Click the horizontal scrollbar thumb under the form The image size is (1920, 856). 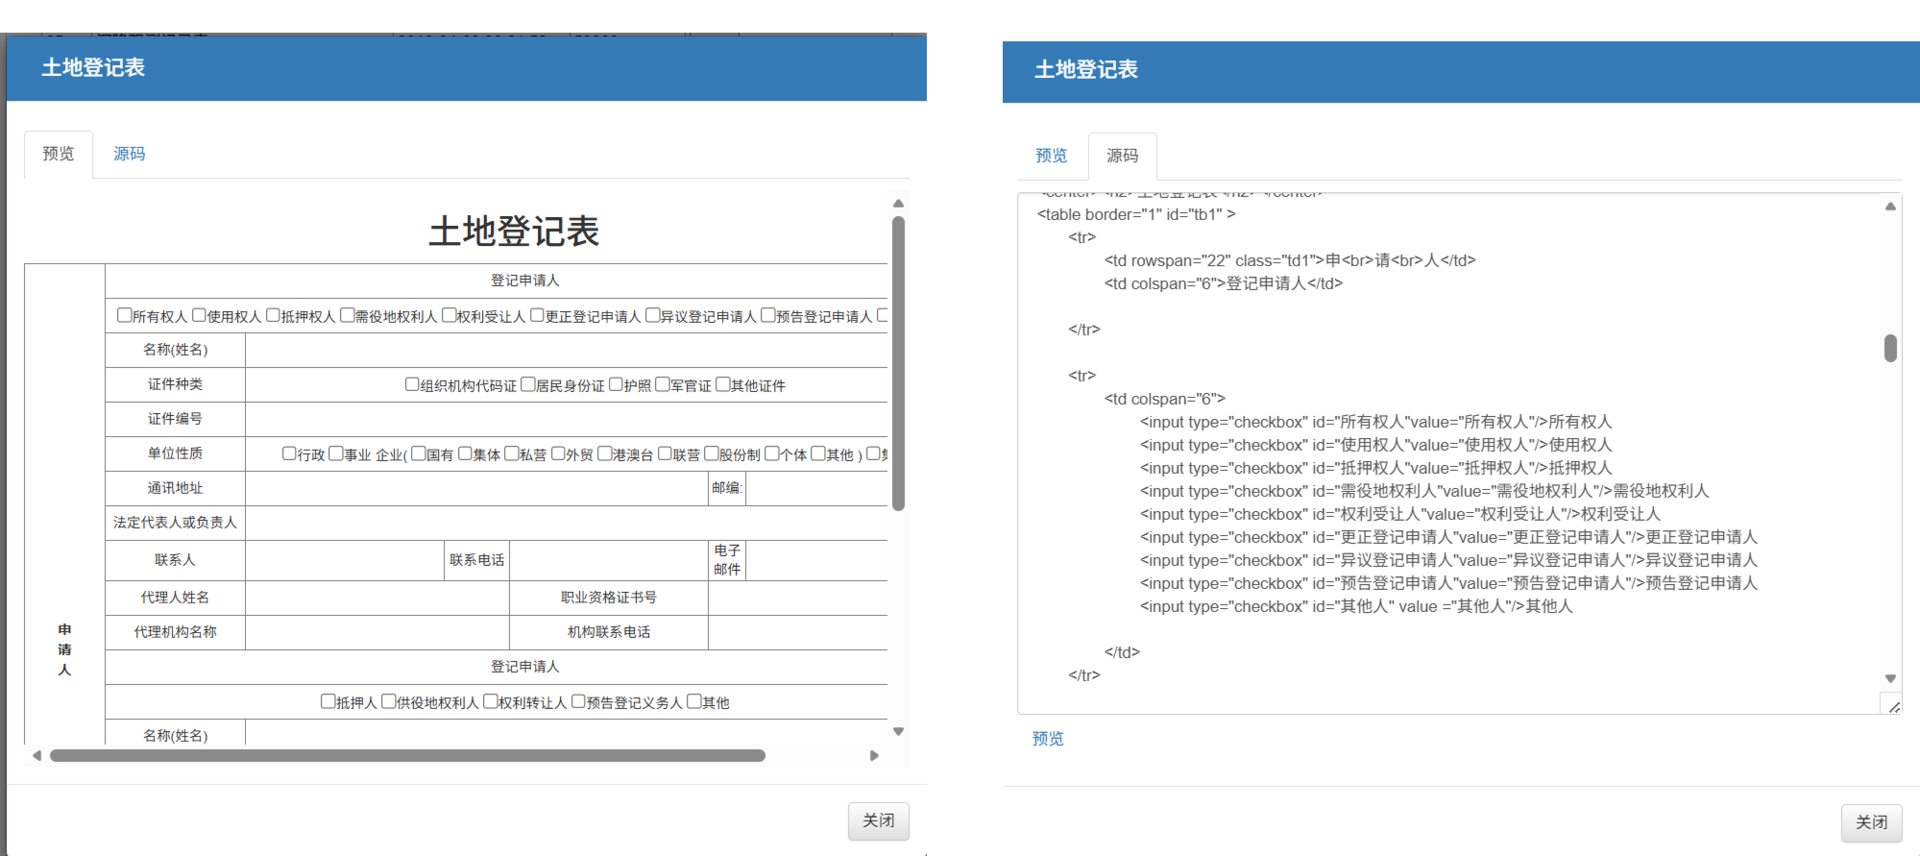[407, 756]
